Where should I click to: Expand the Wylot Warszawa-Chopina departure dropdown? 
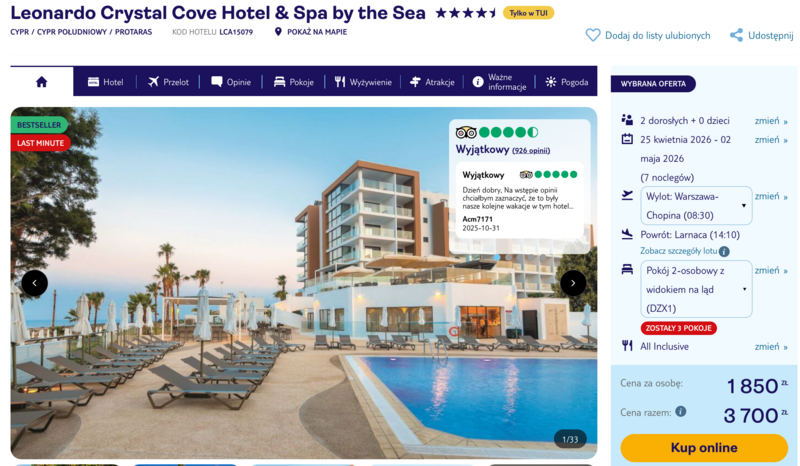pyautogui.click(x=696, y=206)
